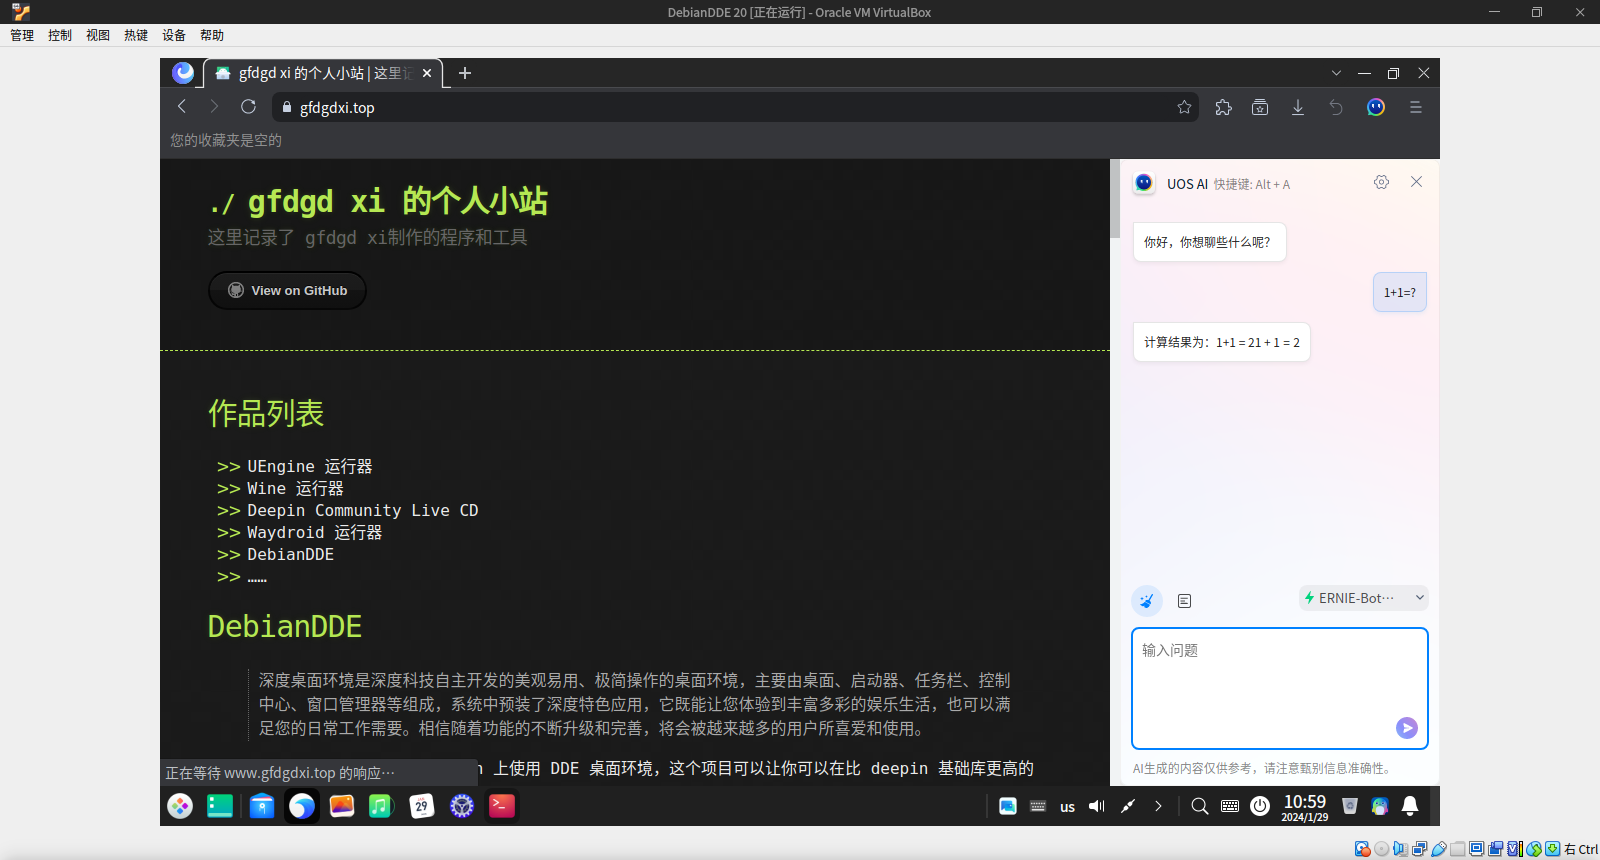Open the prompt templates list icon
The width and height of the screenshot is (1600, 860).
[x=1184, y=600]
